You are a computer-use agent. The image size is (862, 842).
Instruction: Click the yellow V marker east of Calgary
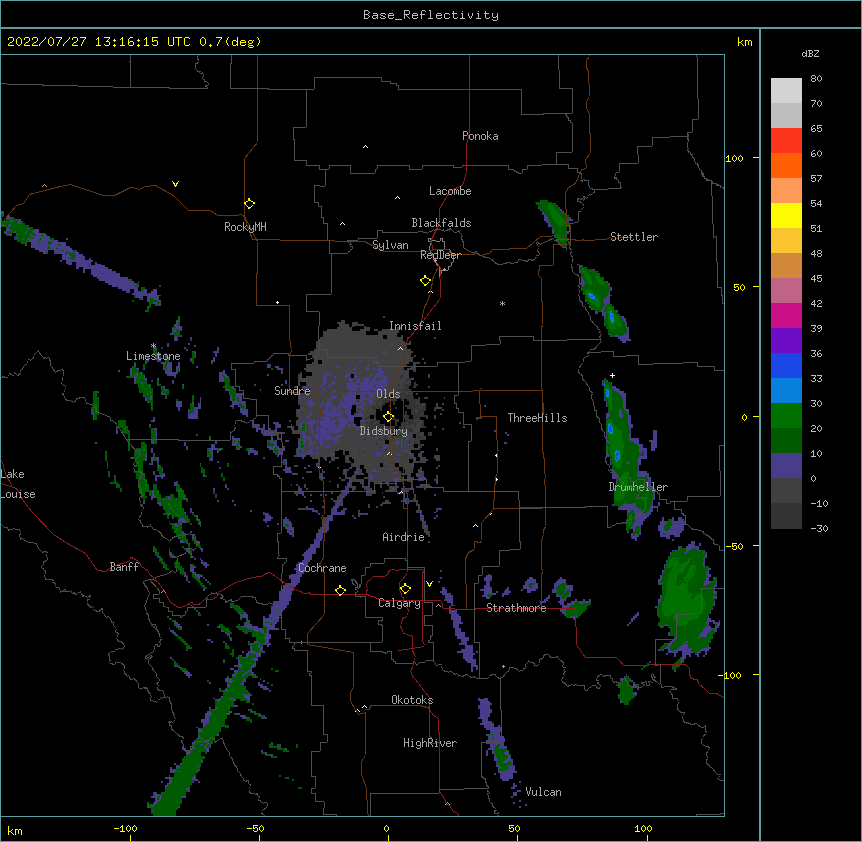tap(429, 584)
